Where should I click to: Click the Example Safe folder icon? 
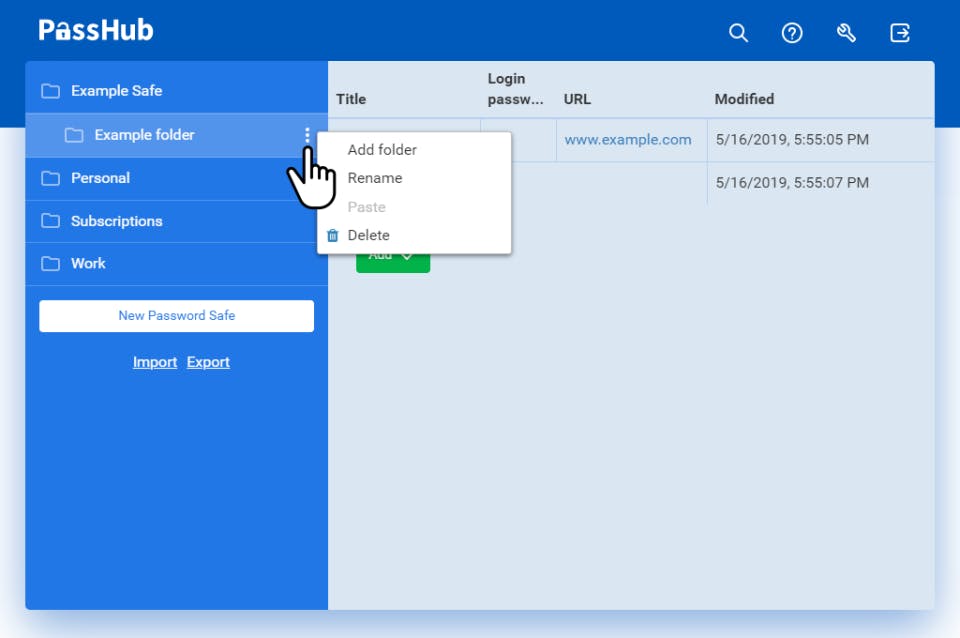[x=50, y=91]
